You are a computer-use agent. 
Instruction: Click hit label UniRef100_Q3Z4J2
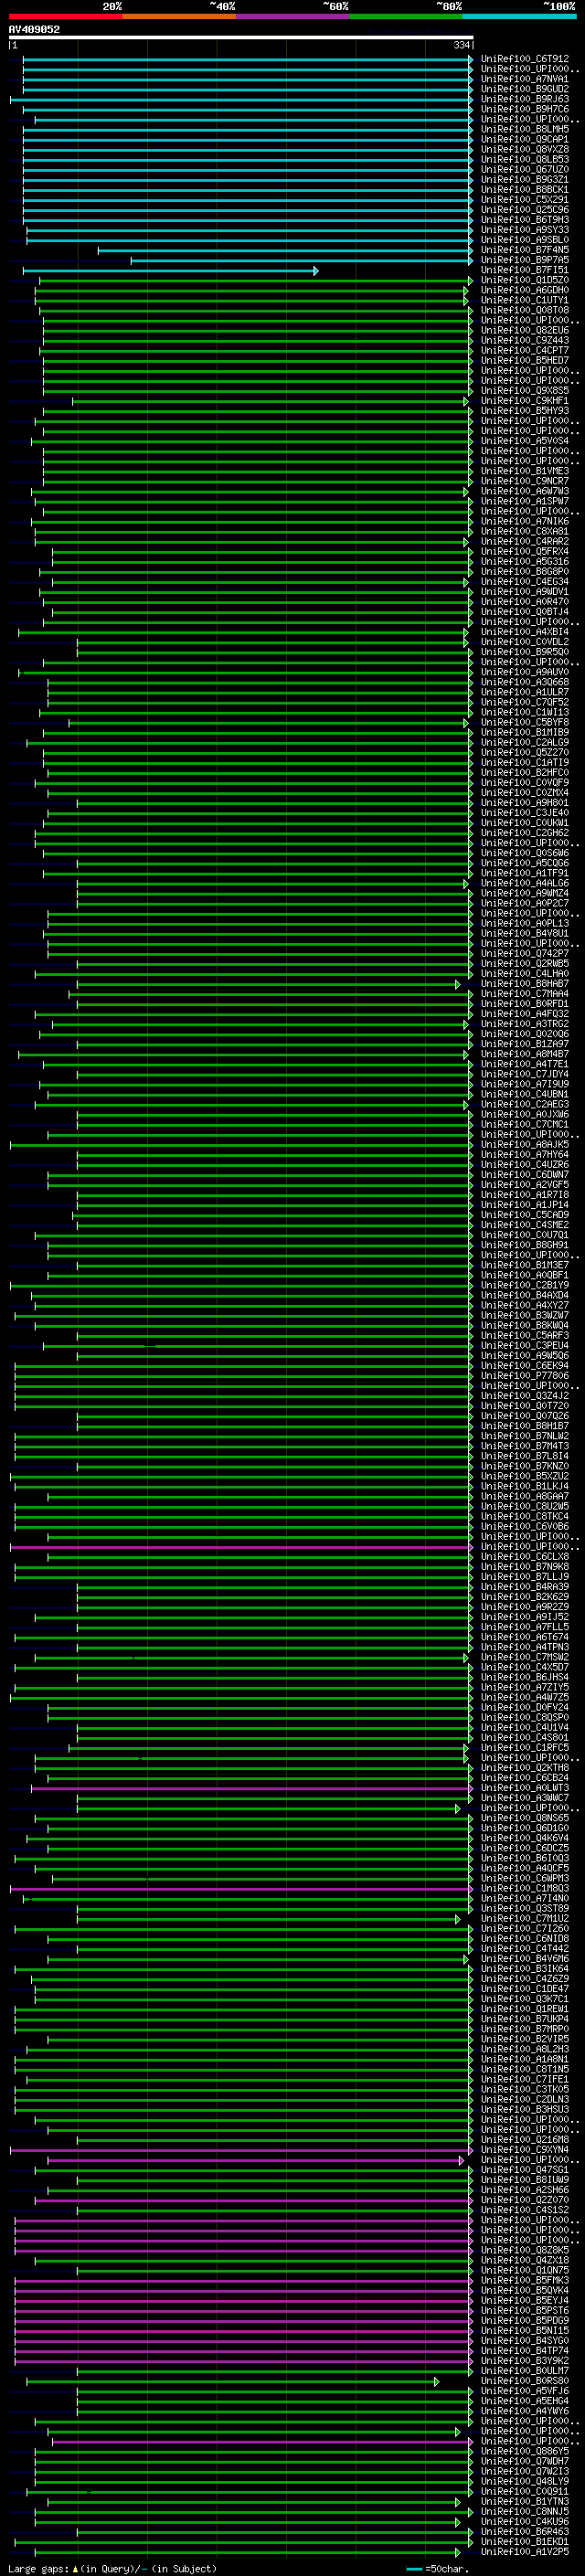[525, 1396]
